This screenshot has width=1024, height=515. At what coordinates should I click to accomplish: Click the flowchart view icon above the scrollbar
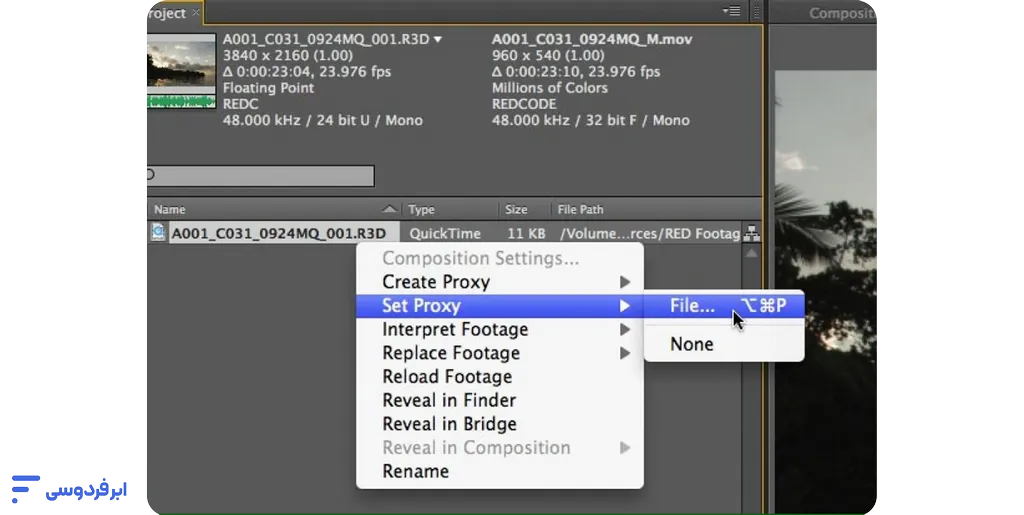[752, 232]
